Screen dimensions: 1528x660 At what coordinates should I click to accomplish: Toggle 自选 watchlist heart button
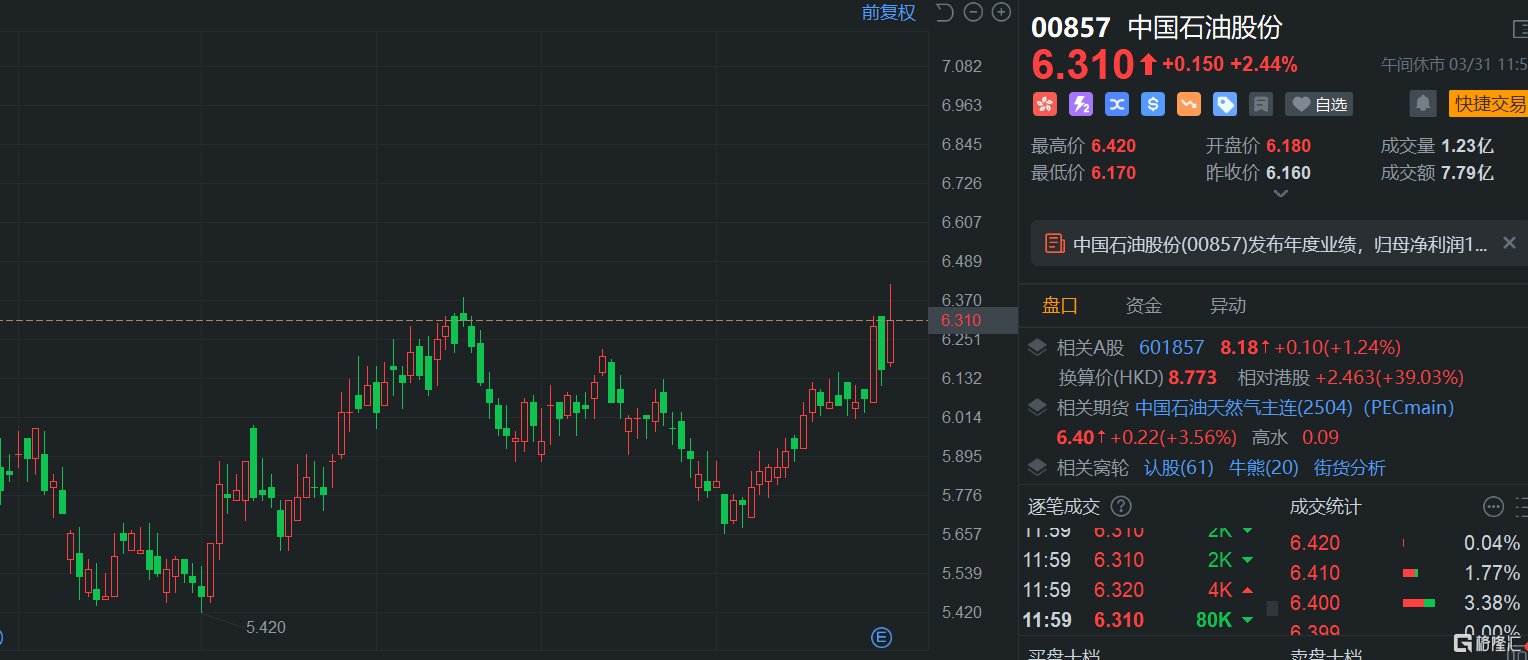[1319, 104]
